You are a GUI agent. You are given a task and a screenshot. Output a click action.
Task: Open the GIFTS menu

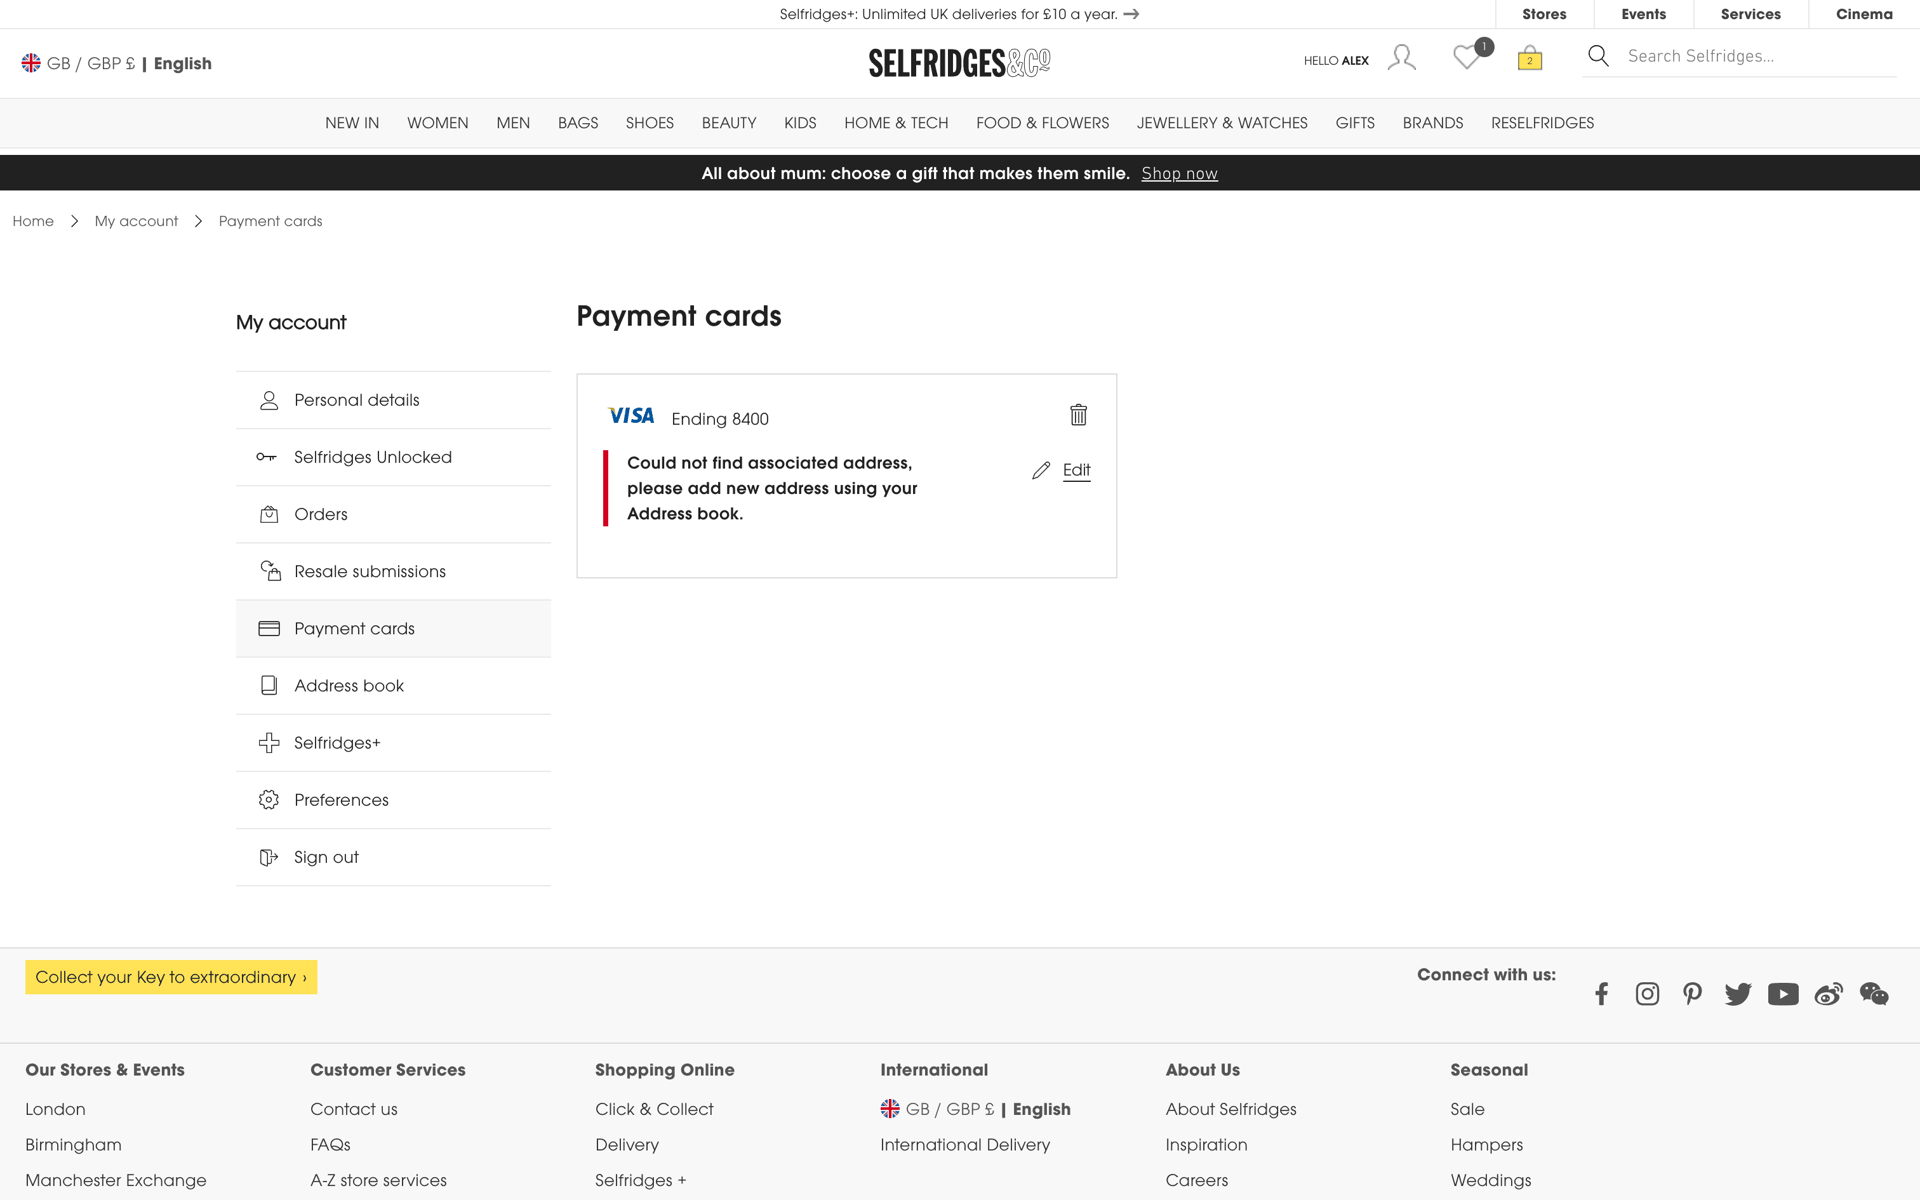(1355, 123)
